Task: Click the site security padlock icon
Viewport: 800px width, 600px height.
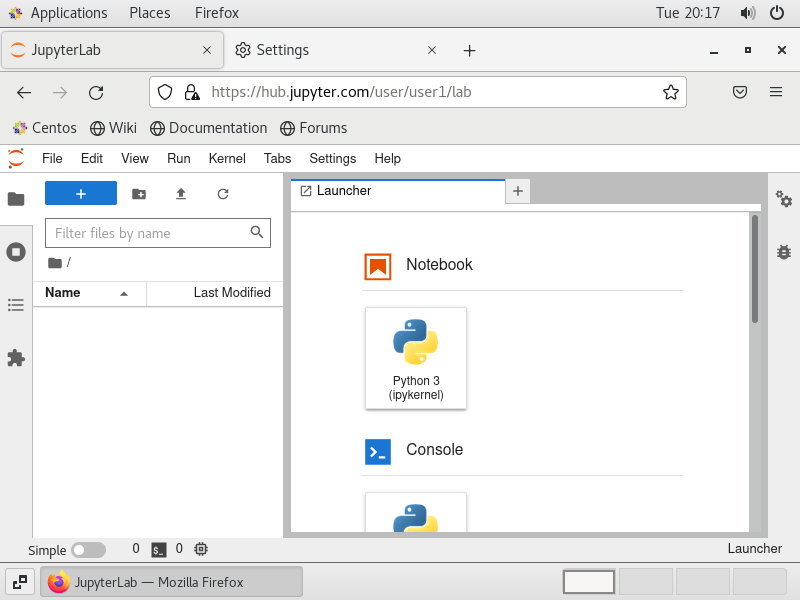Action: pos(192,92)
